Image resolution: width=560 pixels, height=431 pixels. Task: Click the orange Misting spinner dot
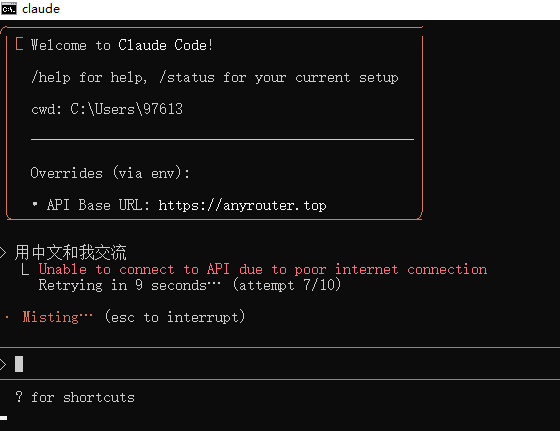pyautogui.click(x=8, y=317)
